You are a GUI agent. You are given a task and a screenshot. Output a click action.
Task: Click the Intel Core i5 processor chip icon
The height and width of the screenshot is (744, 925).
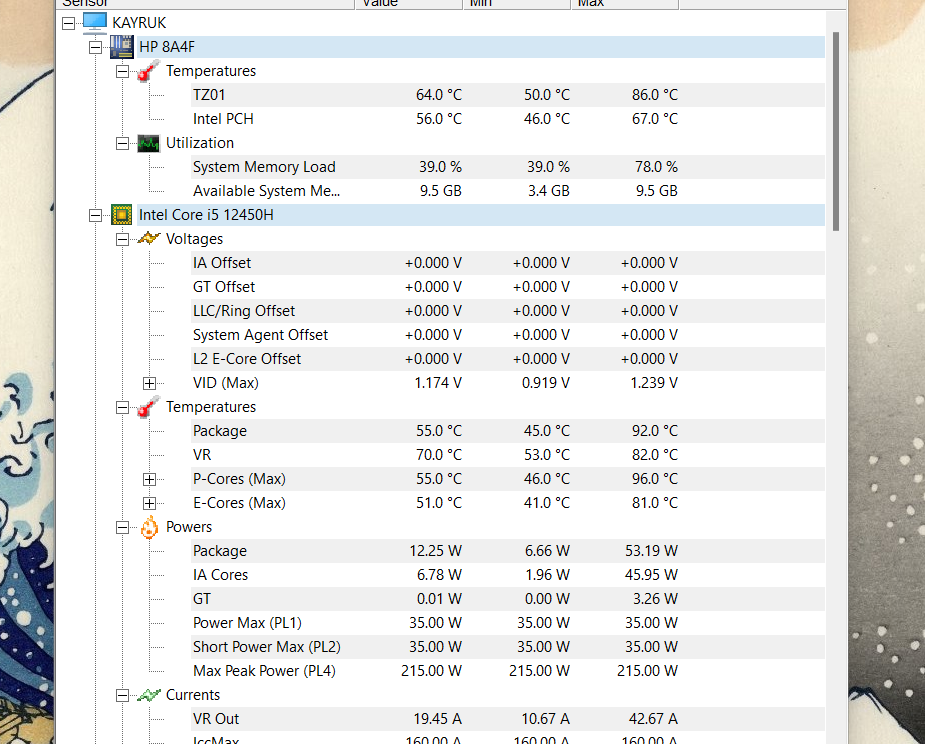(122, 215)
